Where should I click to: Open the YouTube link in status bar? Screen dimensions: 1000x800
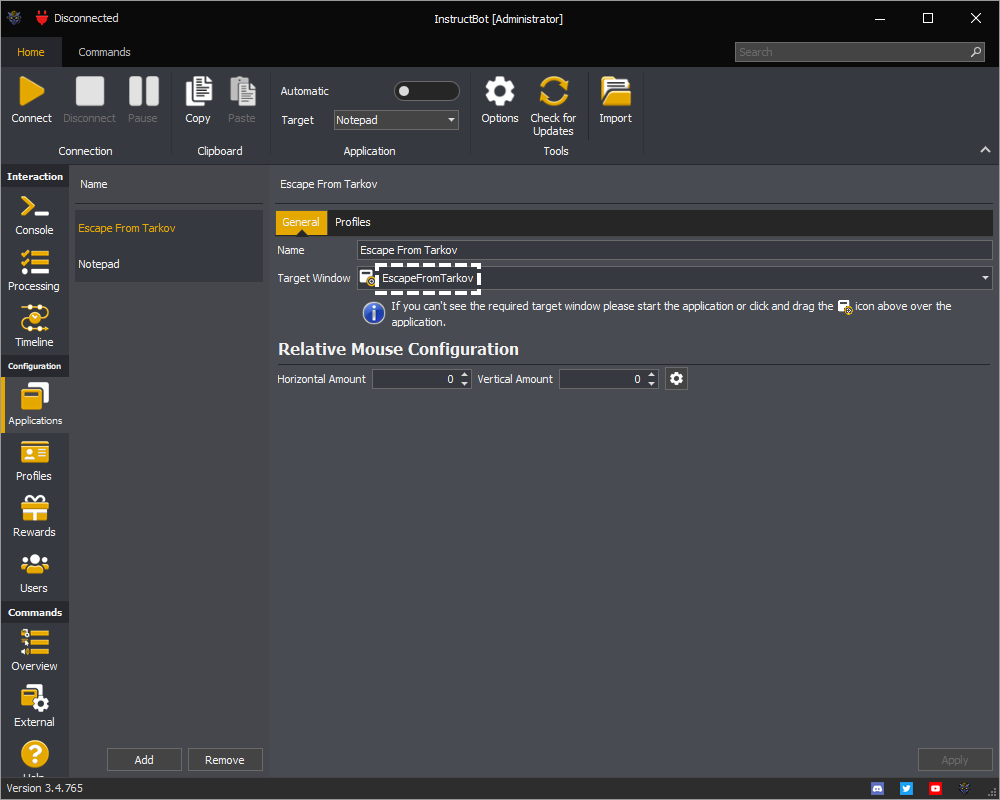click(x=935, y=789)
